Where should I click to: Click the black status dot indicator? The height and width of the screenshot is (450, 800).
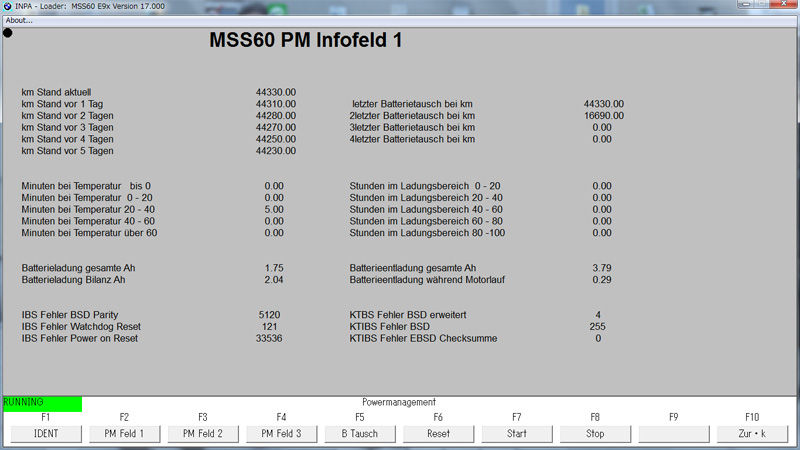(8, 33)
